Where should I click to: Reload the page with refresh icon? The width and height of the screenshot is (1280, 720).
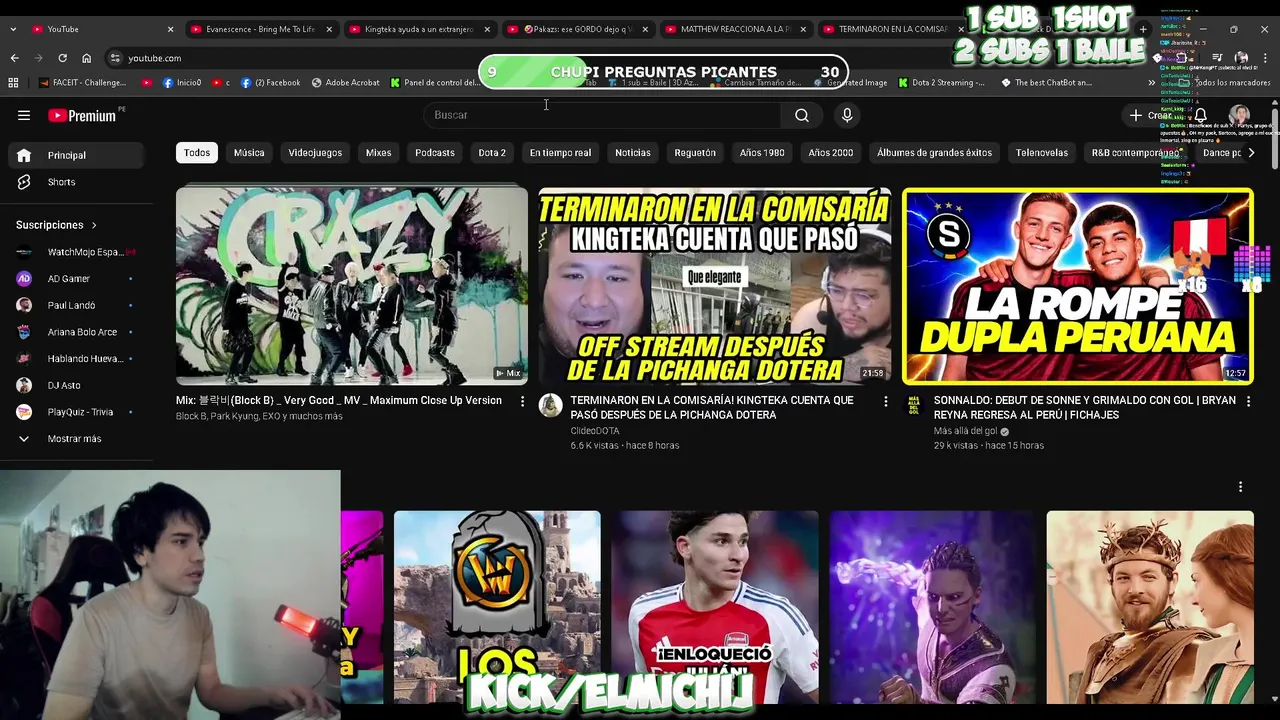62,58
